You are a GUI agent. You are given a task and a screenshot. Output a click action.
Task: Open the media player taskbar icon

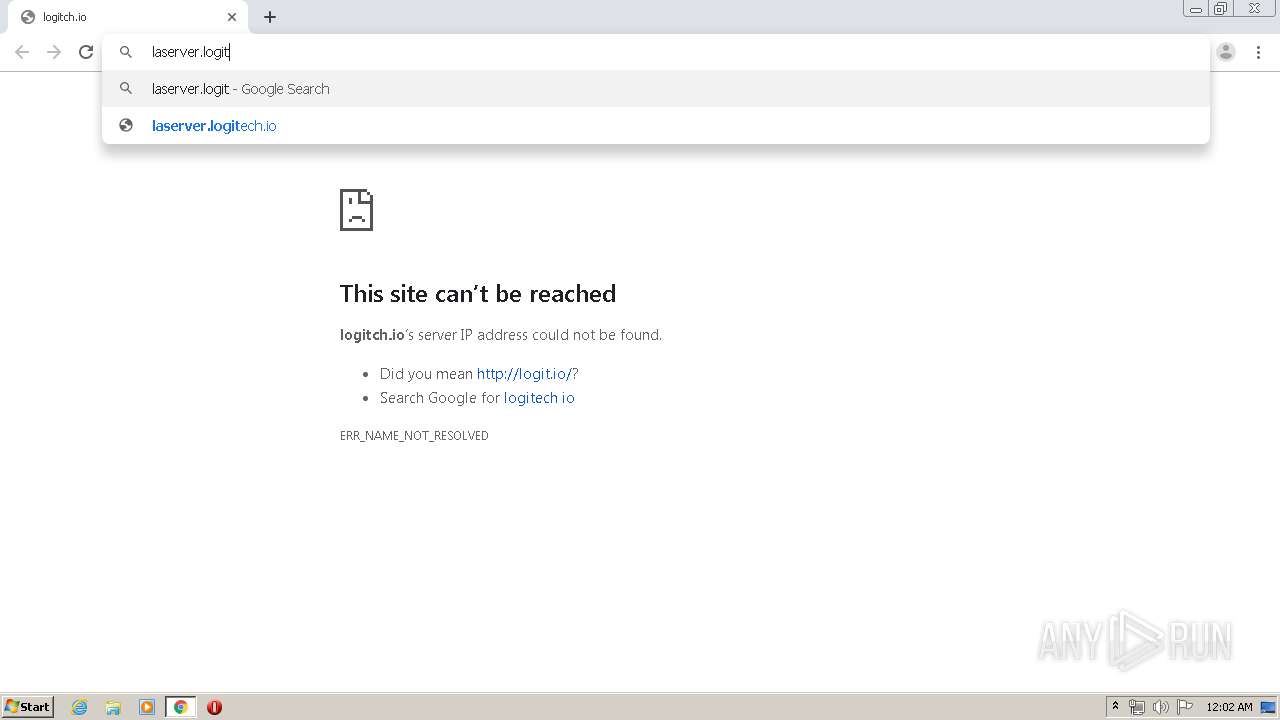point(147,707)
